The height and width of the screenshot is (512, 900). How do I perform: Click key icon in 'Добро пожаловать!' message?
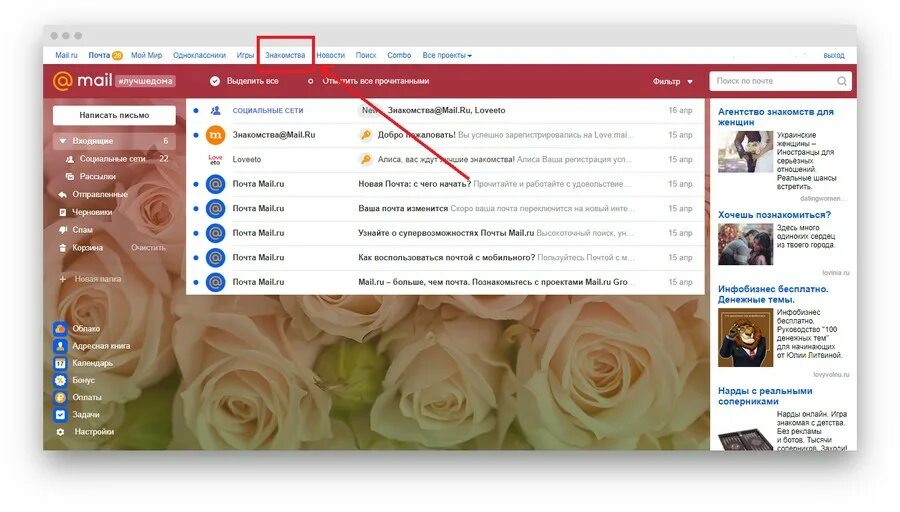(366, 135)
